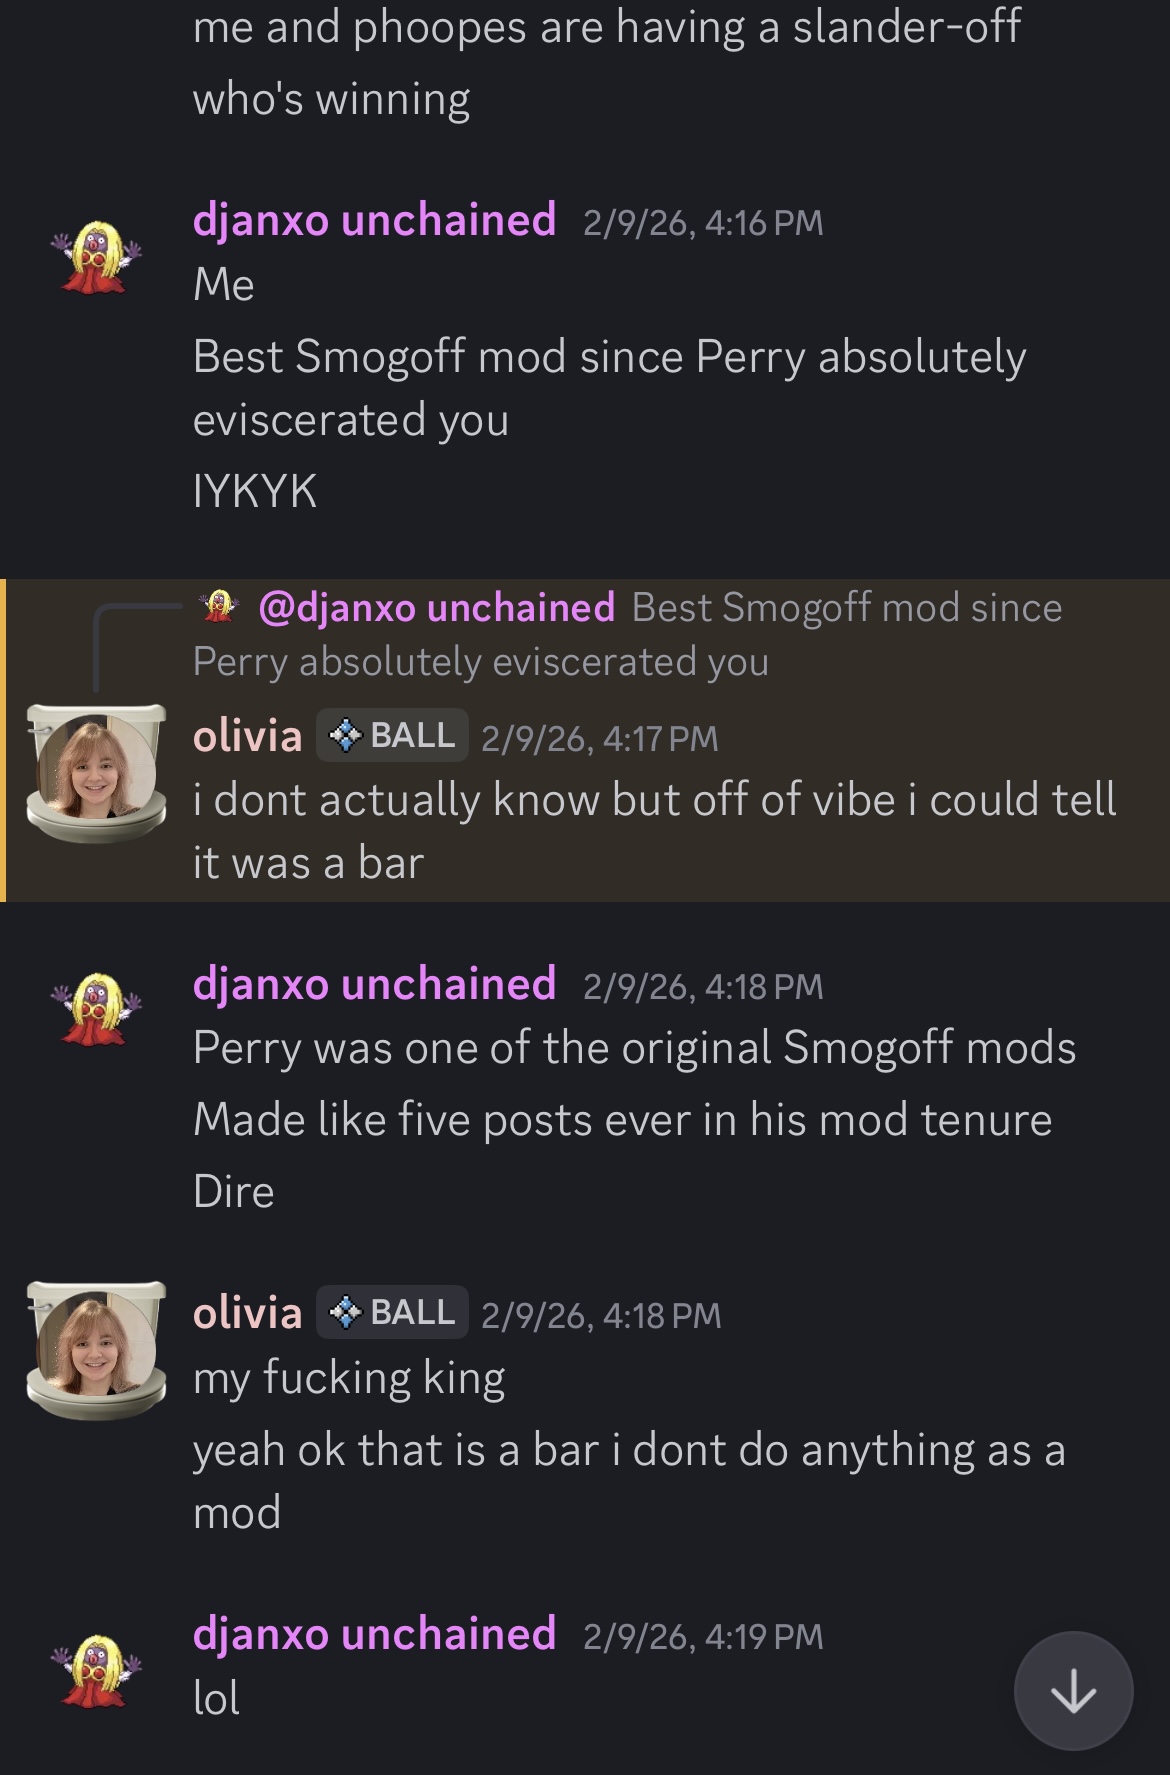Viewport: 1170px width, 1775px height.
Task: Select the "who's winning" message text
Action: 331,99
